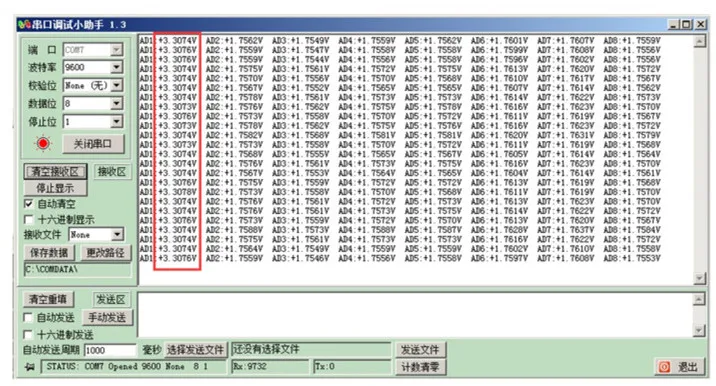Viewport: 716px width, 386px height.
Task: Enable 十六进制显示 hex display checkbox
Action: pyautogui.click(x=28, y=220)
